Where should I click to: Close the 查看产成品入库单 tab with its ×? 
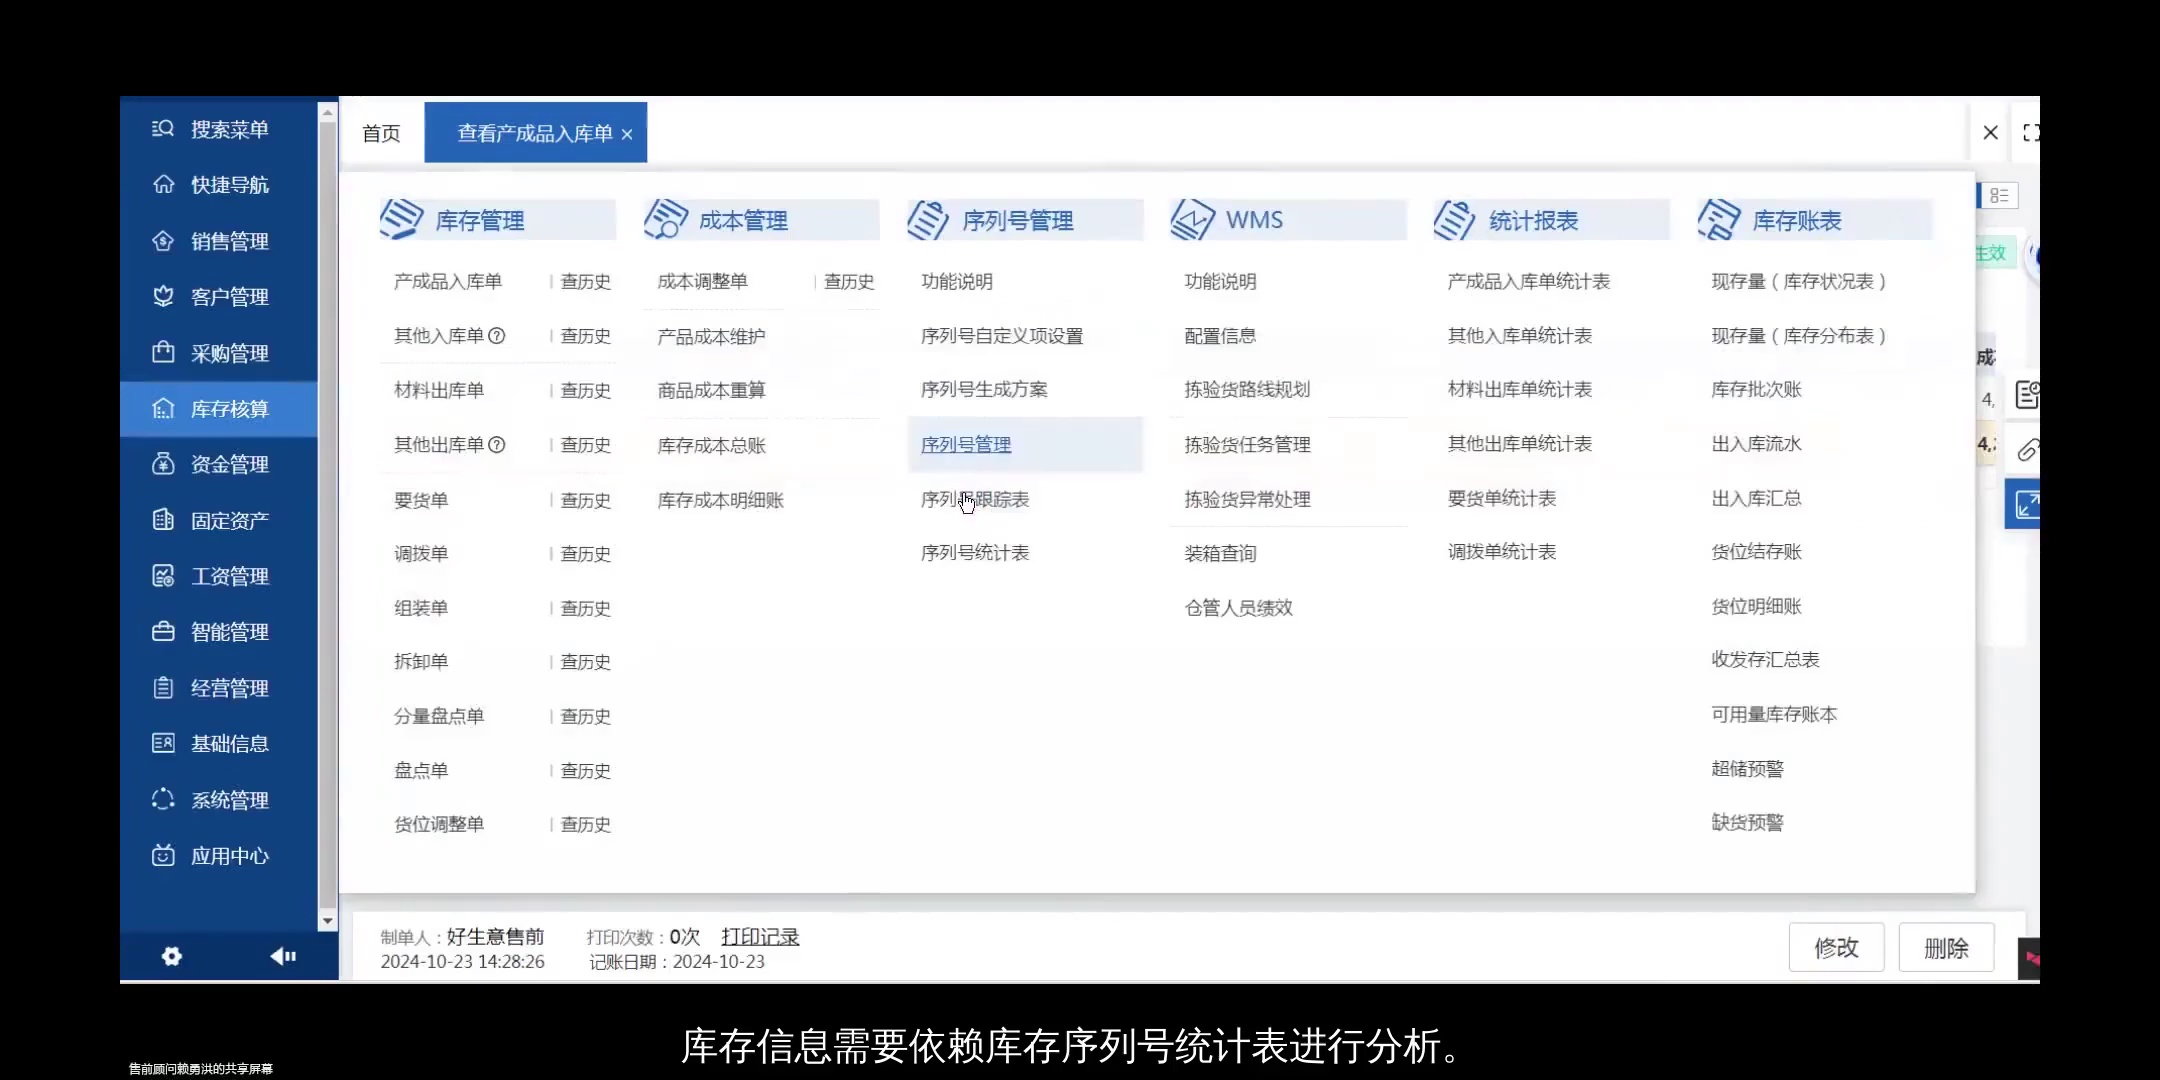click(627, 133)
